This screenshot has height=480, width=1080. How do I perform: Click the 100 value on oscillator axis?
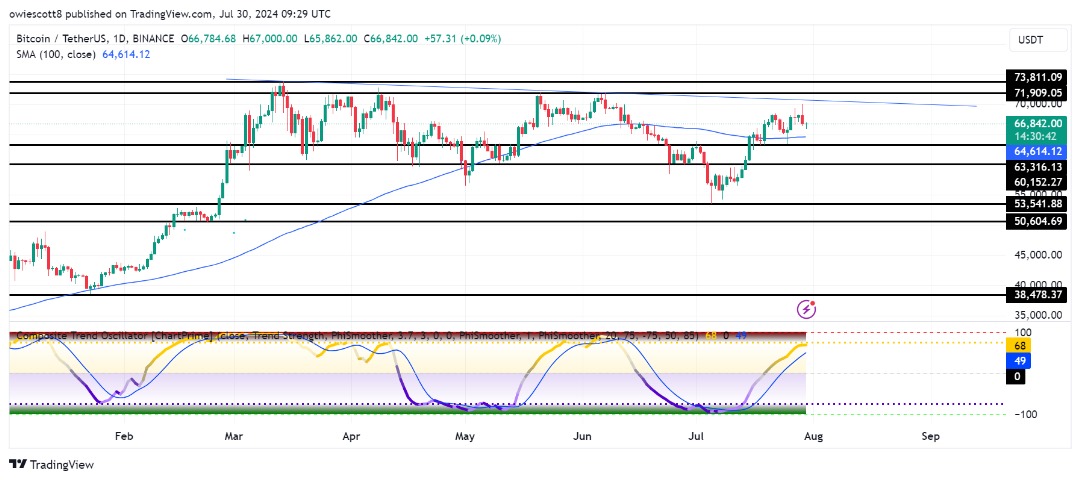click(x=1021, y=331)
